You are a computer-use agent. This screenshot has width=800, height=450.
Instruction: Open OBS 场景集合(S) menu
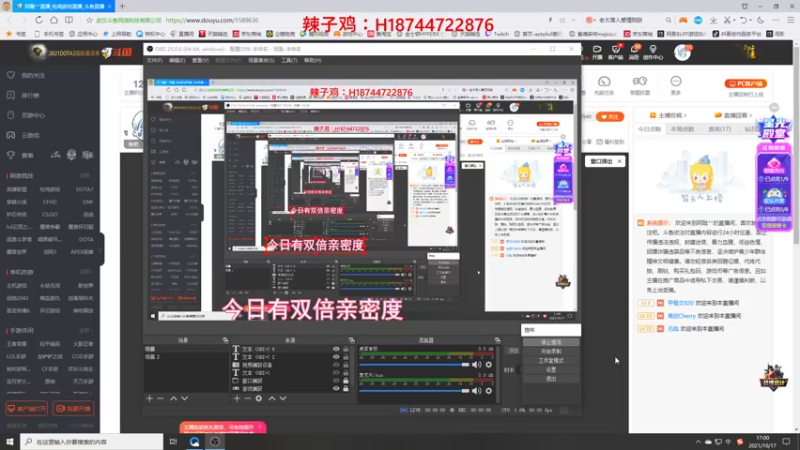click(261, 60)
